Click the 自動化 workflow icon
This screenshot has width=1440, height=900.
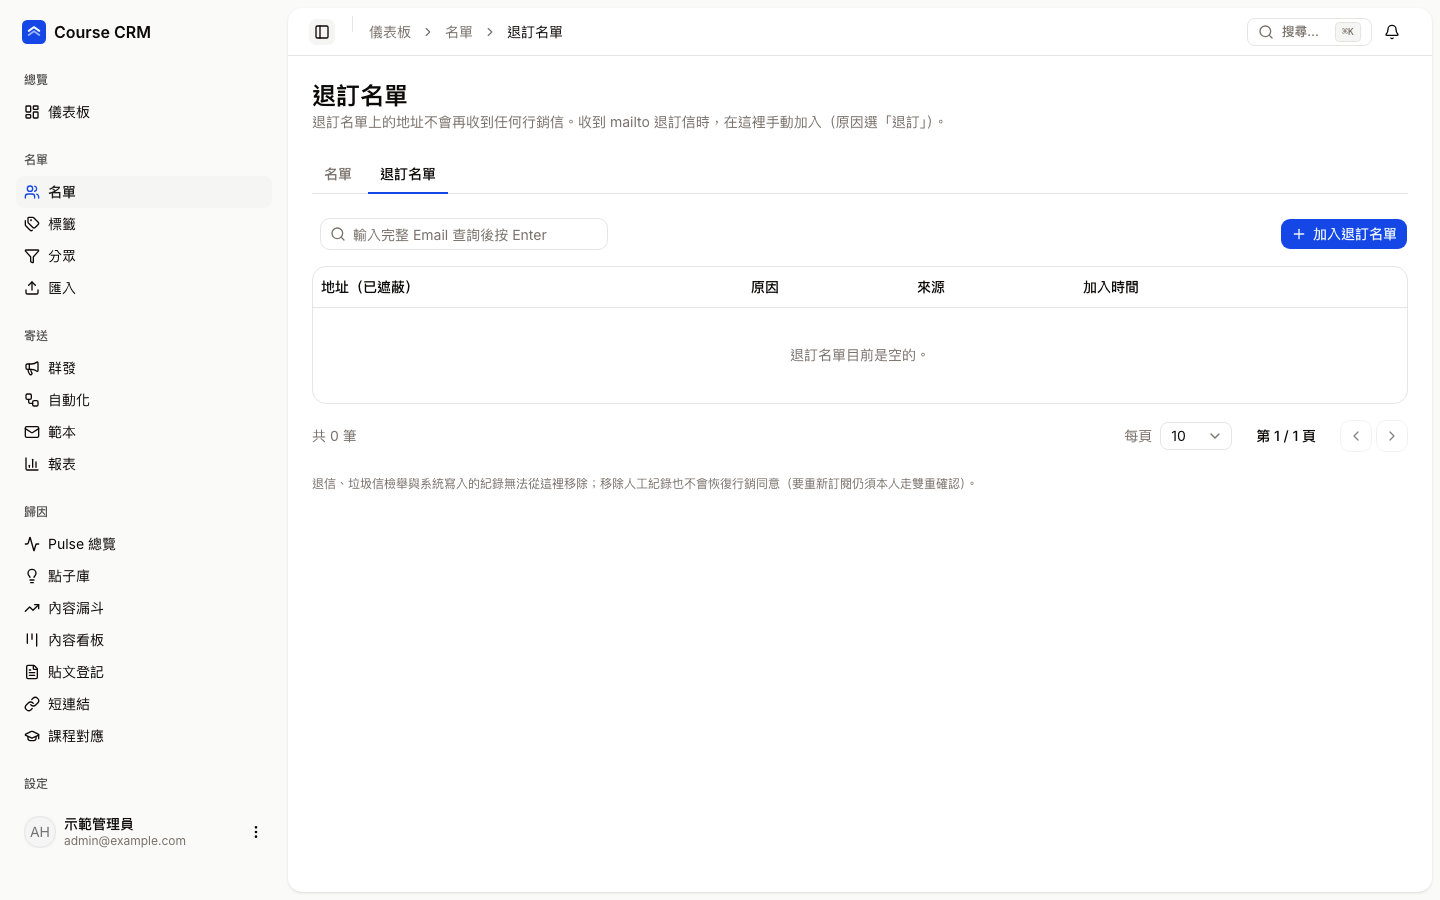click(32, 400)
